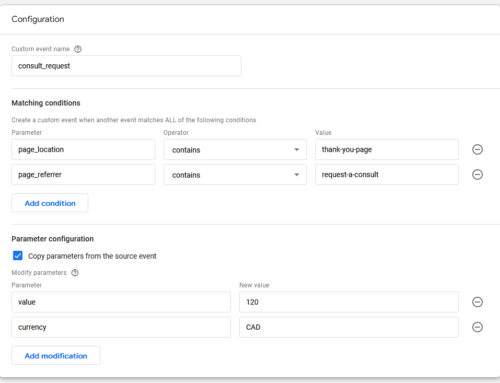Screen dimensions: 500x383
Task: Edit the new value field showing CAD
Action: [349, 327]
